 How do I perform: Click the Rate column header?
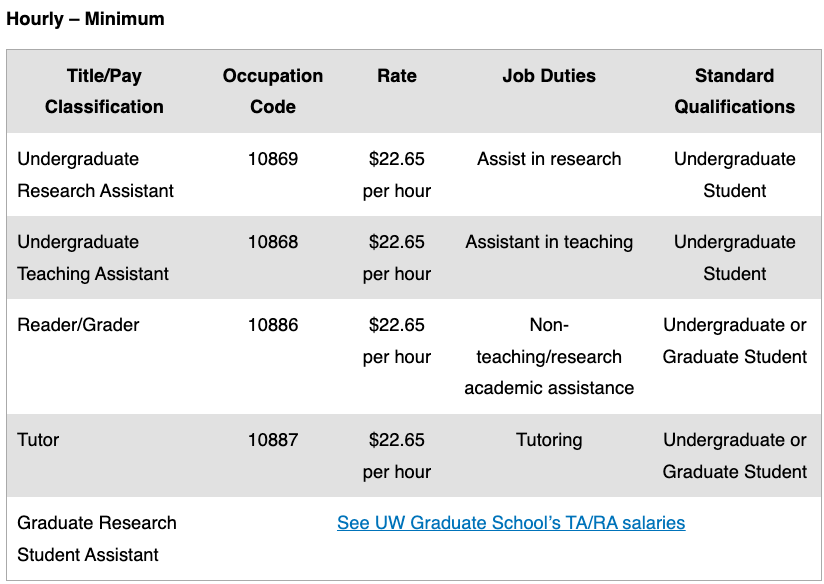click(x=397, y=76)
